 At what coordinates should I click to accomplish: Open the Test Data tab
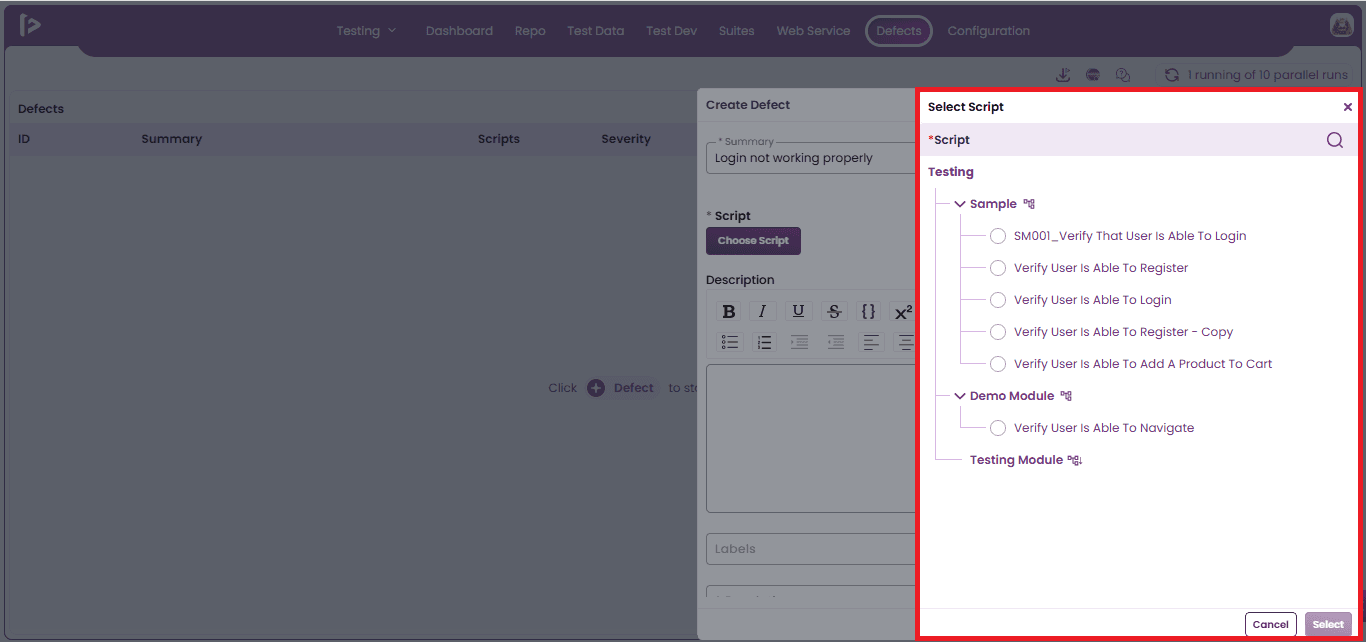pyautogui.click(x=595, y=31)
